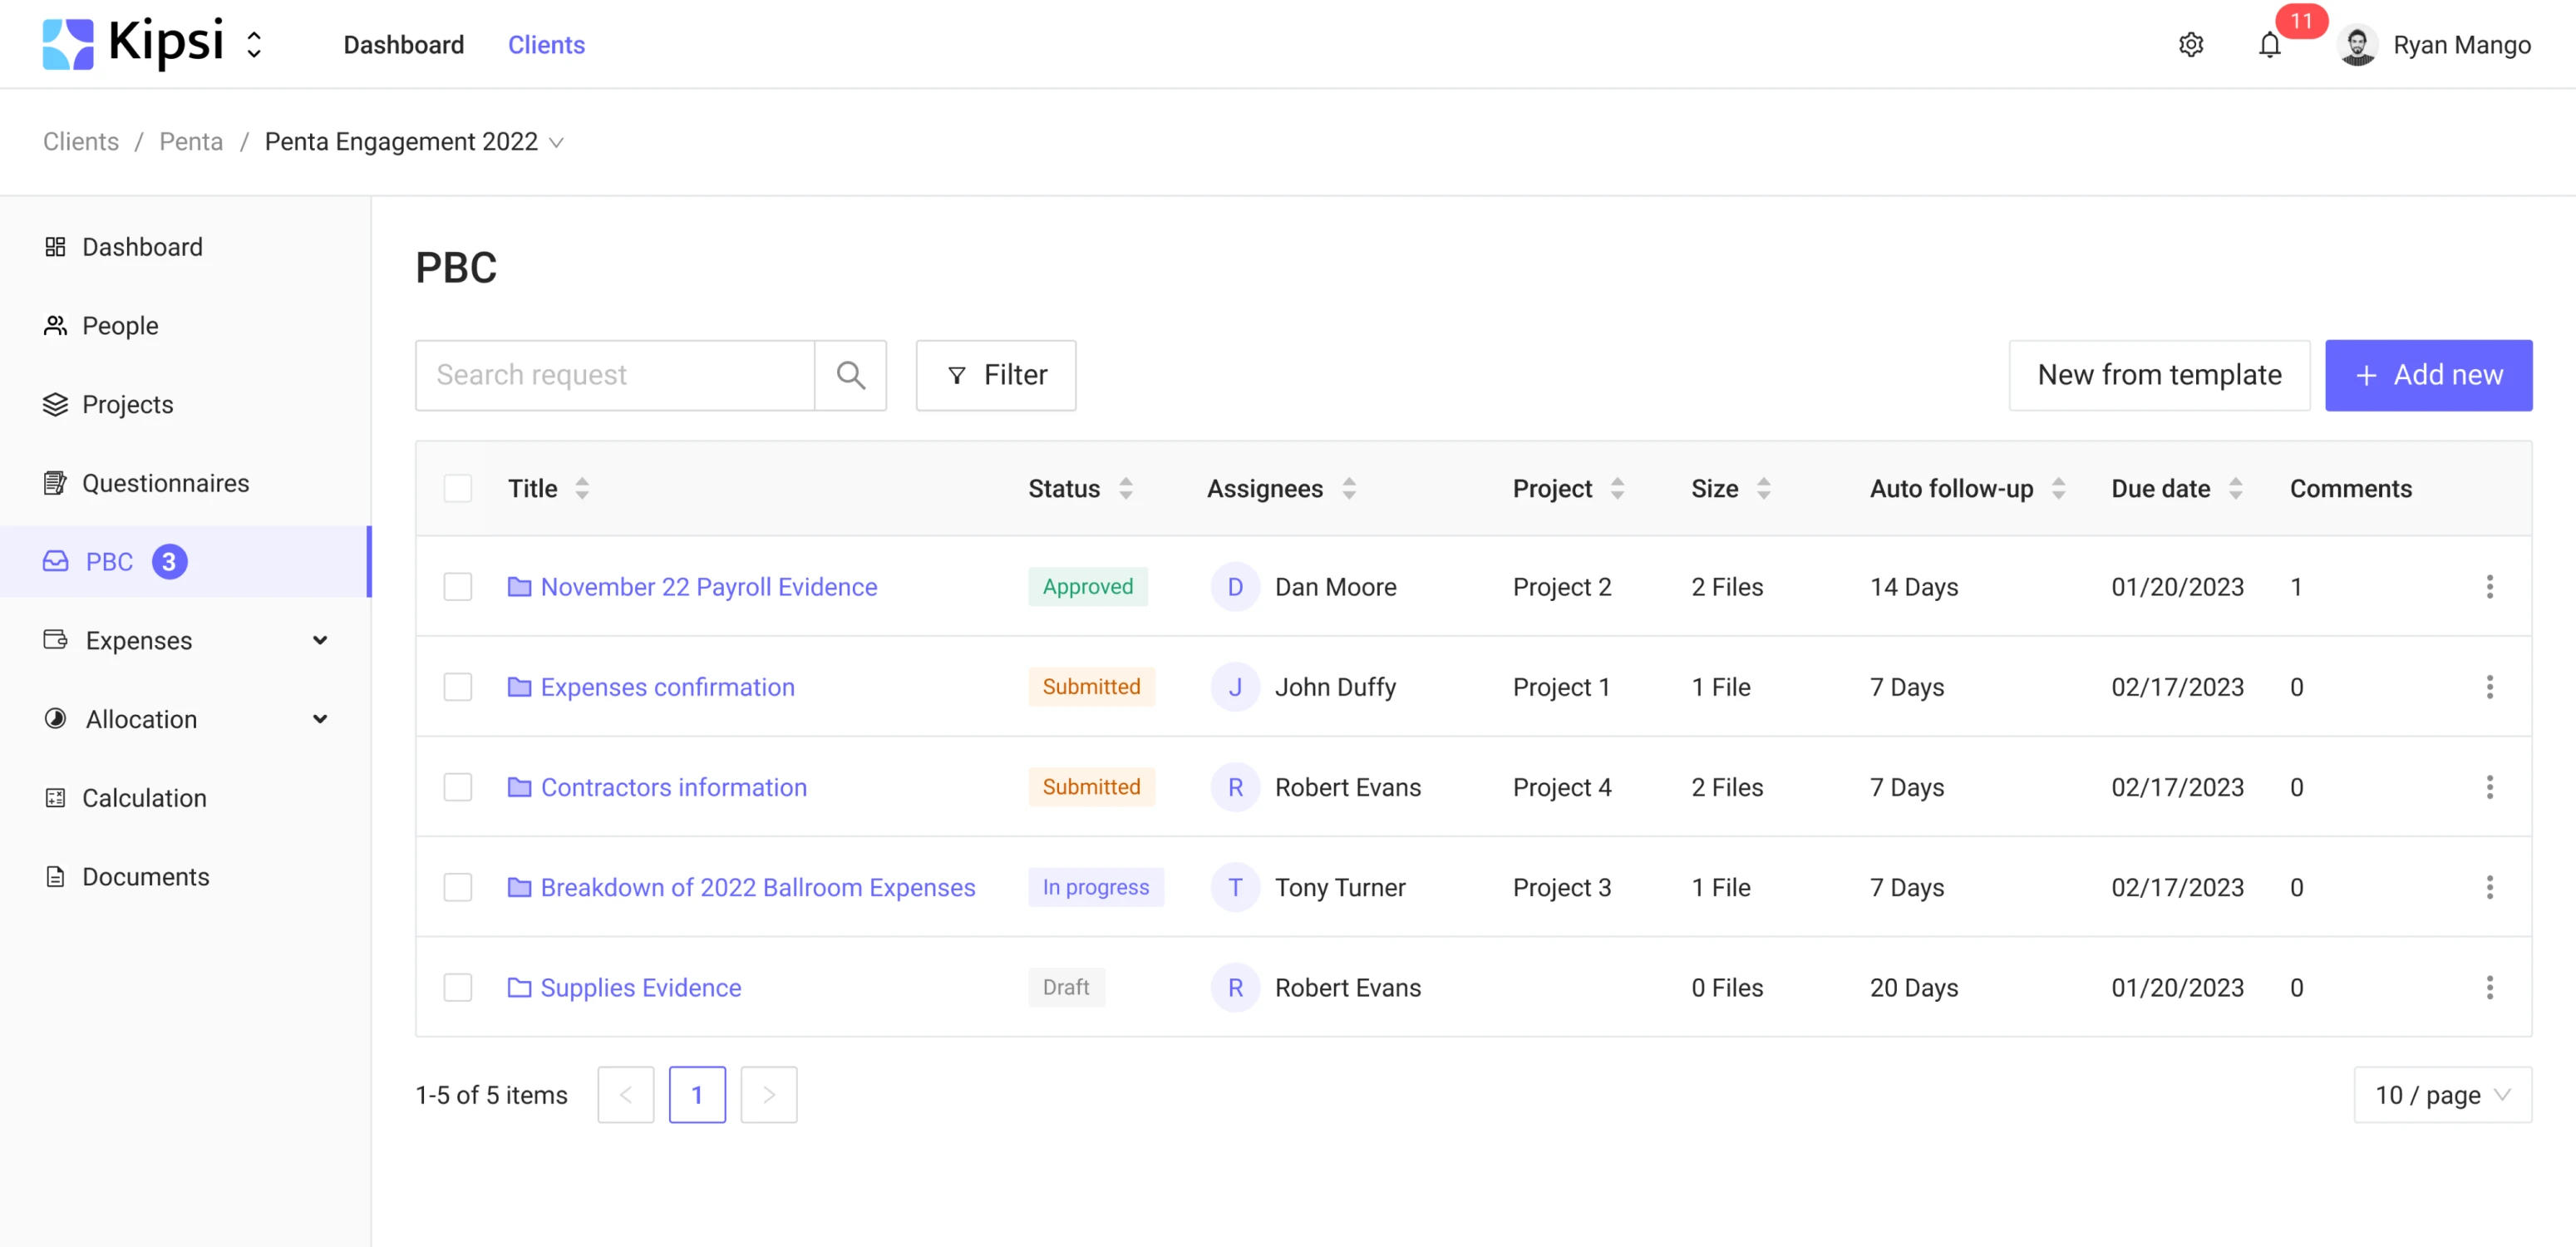2576x1247 pixels.
Task: Click into the Search request field
Action: (x=614, y=375)
